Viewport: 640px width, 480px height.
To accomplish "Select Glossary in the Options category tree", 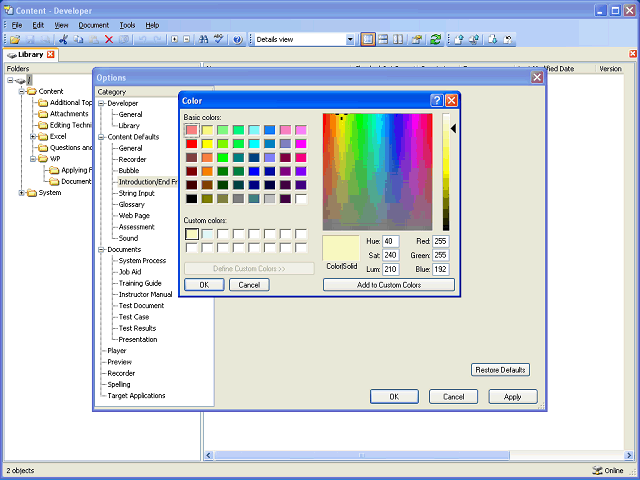I will click(x=131, y=204).
